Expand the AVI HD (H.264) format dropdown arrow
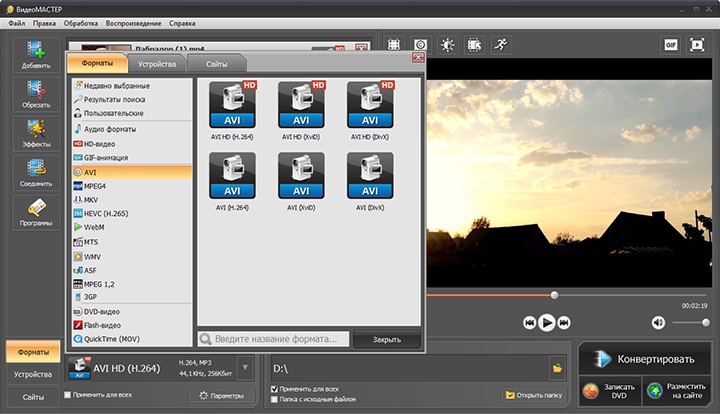Screen dimensions: 720x414 click(245, 368)
